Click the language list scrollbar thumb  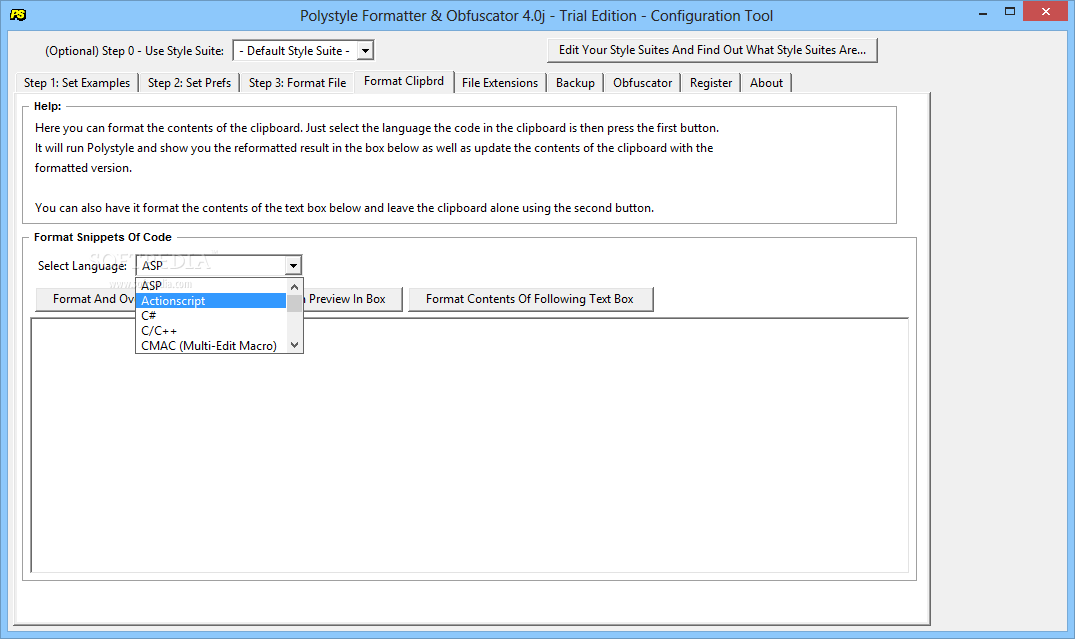[295, 302]
